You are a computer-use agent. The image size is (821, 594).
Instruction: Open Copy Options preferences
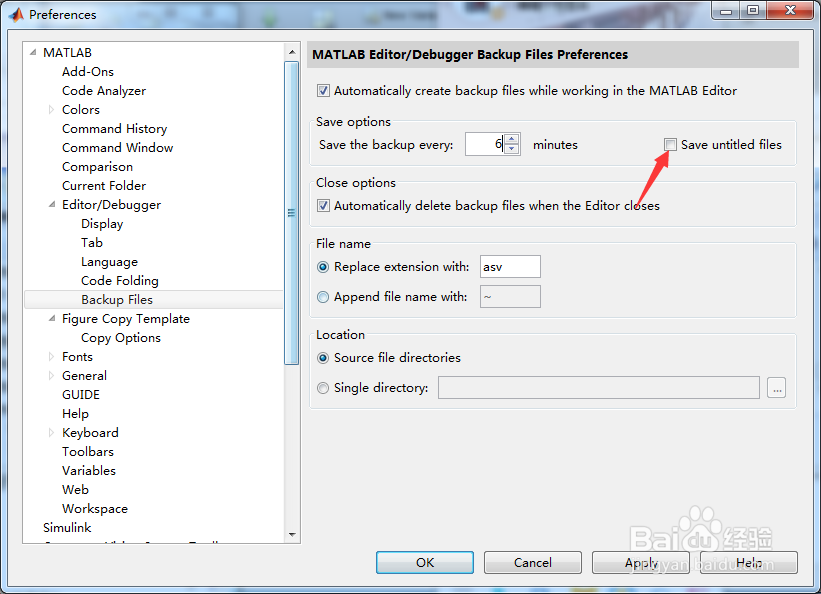click(121, 338)
